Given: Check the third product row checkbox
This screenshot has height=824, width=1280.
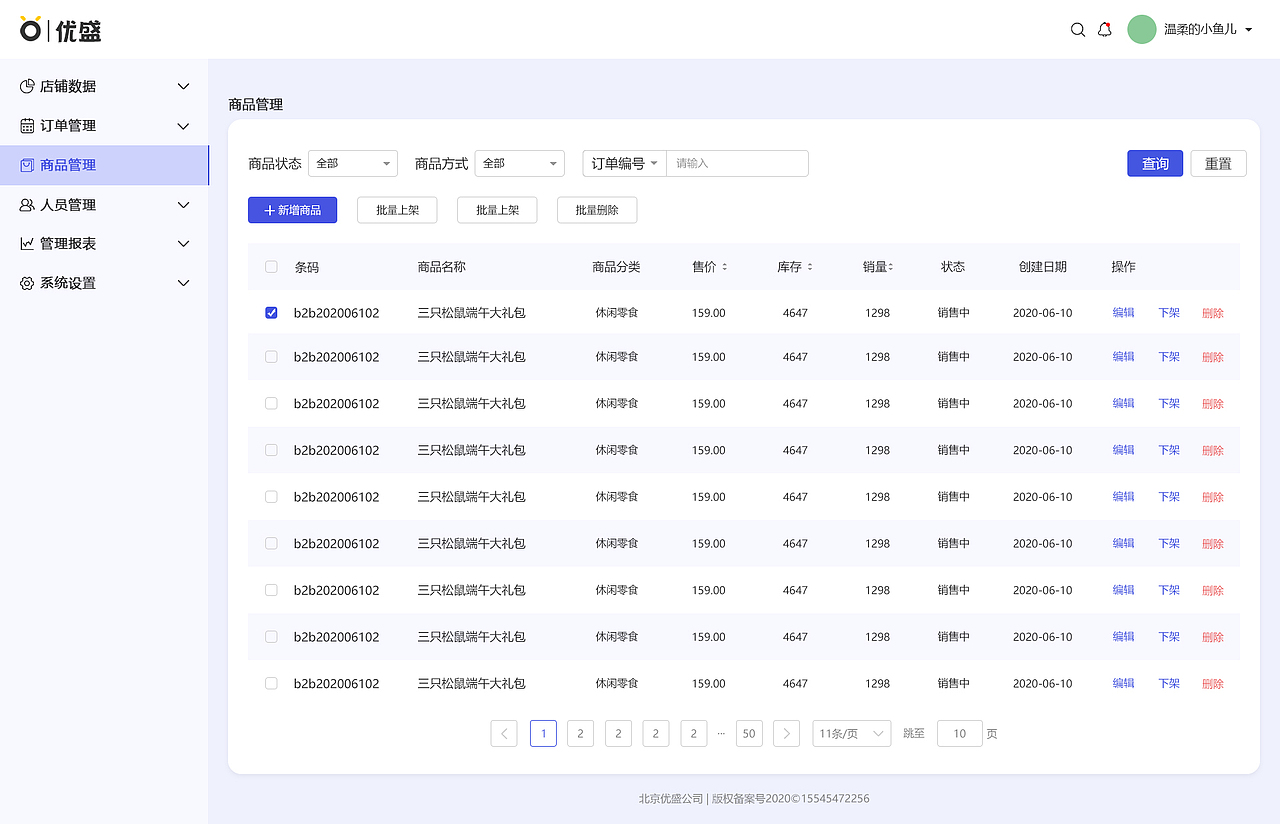Looking at the screenshot, I should click(x=270, y=403).
